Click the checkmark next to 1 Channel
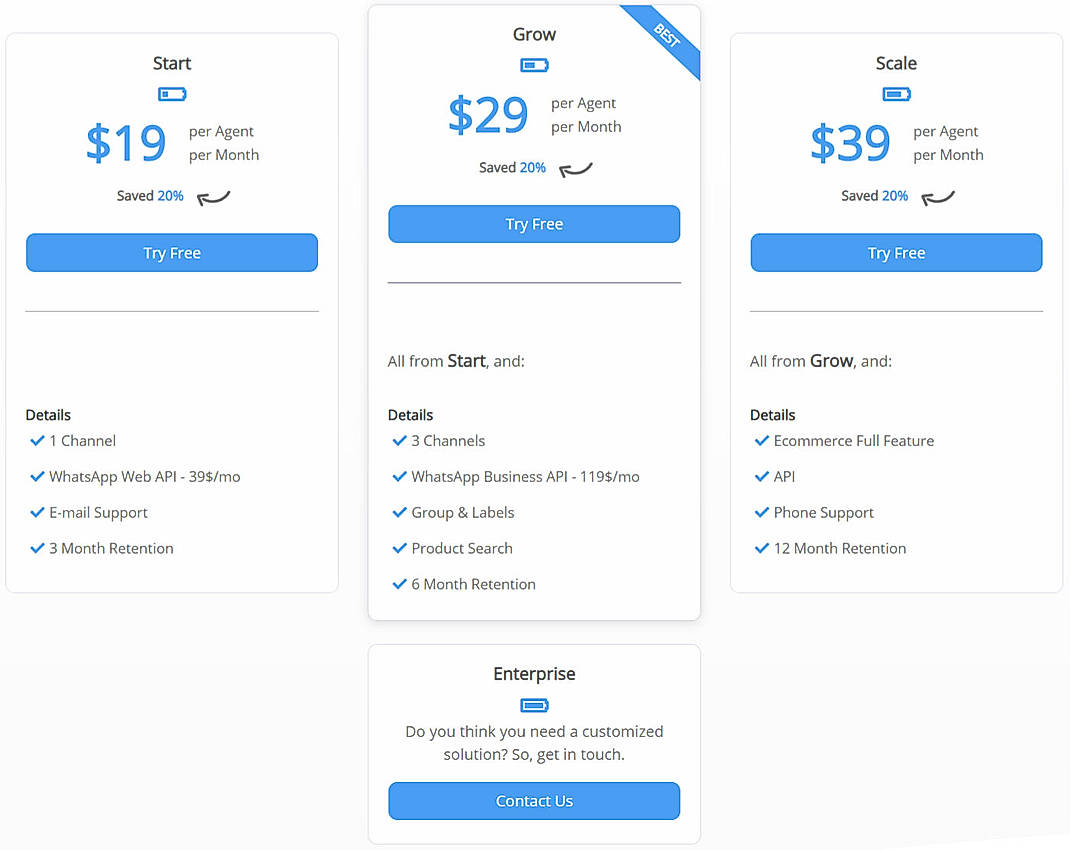Screen dimensions: 1070x850 click(x=38, y=441)
